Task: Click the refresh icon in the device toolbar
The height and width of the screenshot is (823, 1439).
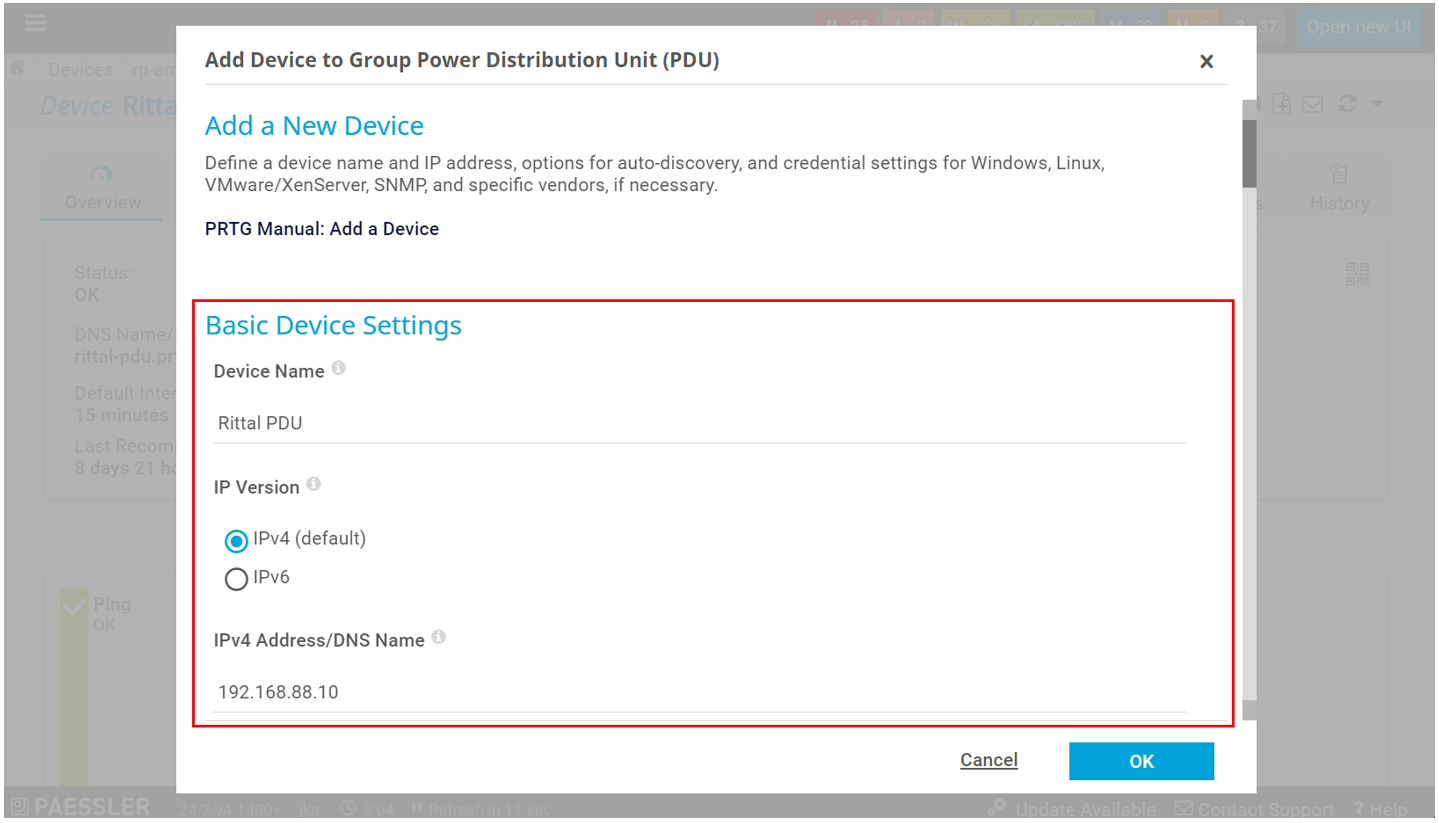Action: click(x=1347, y=105)
